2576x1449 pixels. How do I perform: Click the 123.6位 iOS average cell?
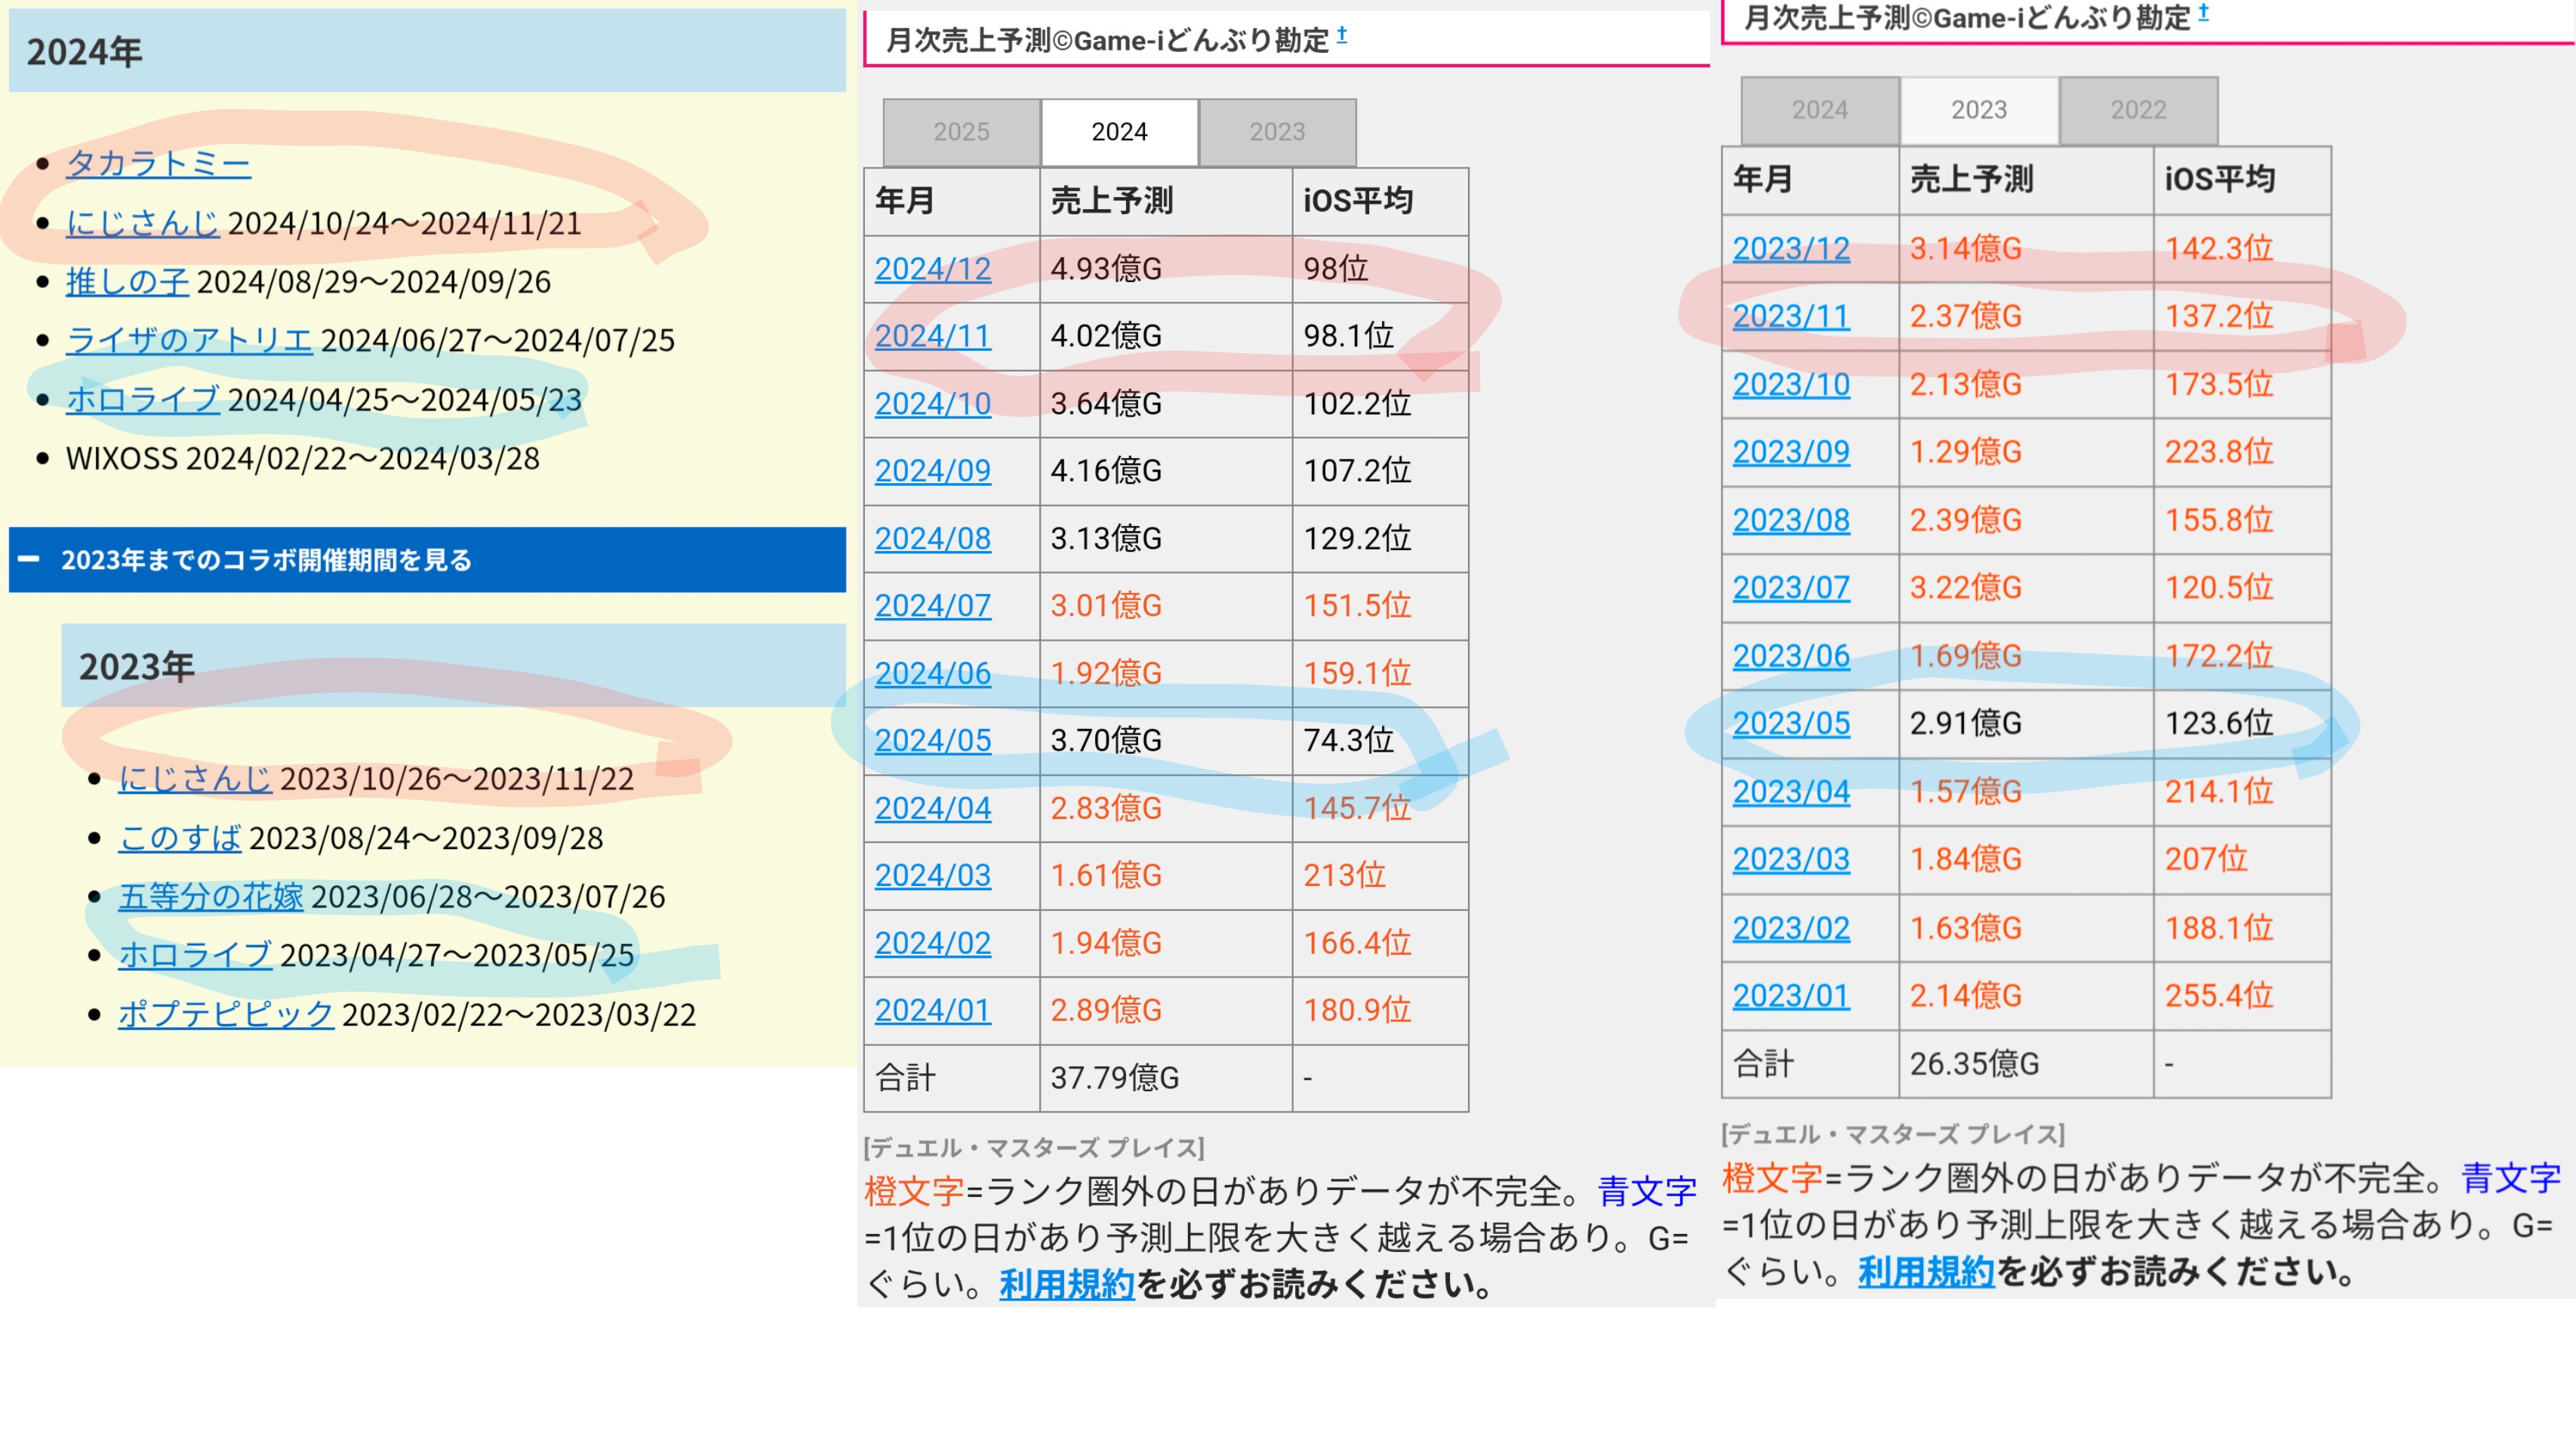tap(2242, 724)
